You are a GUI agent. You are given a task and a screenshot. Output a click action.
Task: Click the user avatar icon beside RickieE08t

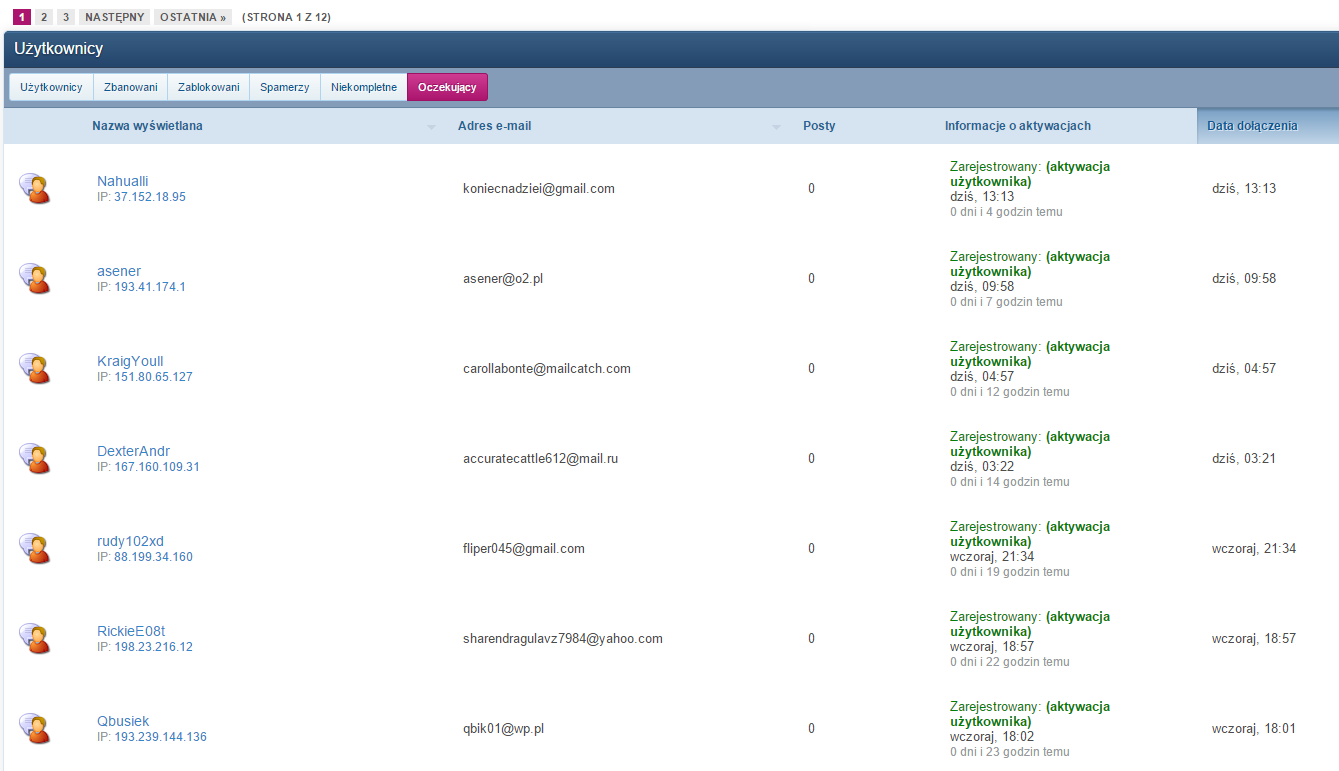[x=34, y=638]
